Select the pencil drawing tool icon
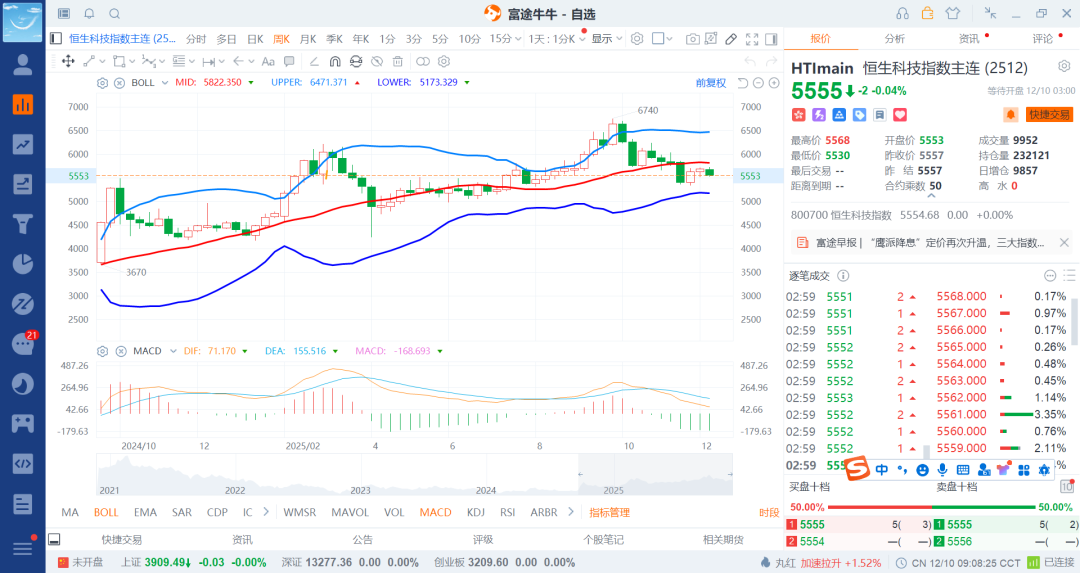 [x=731, y=39]
